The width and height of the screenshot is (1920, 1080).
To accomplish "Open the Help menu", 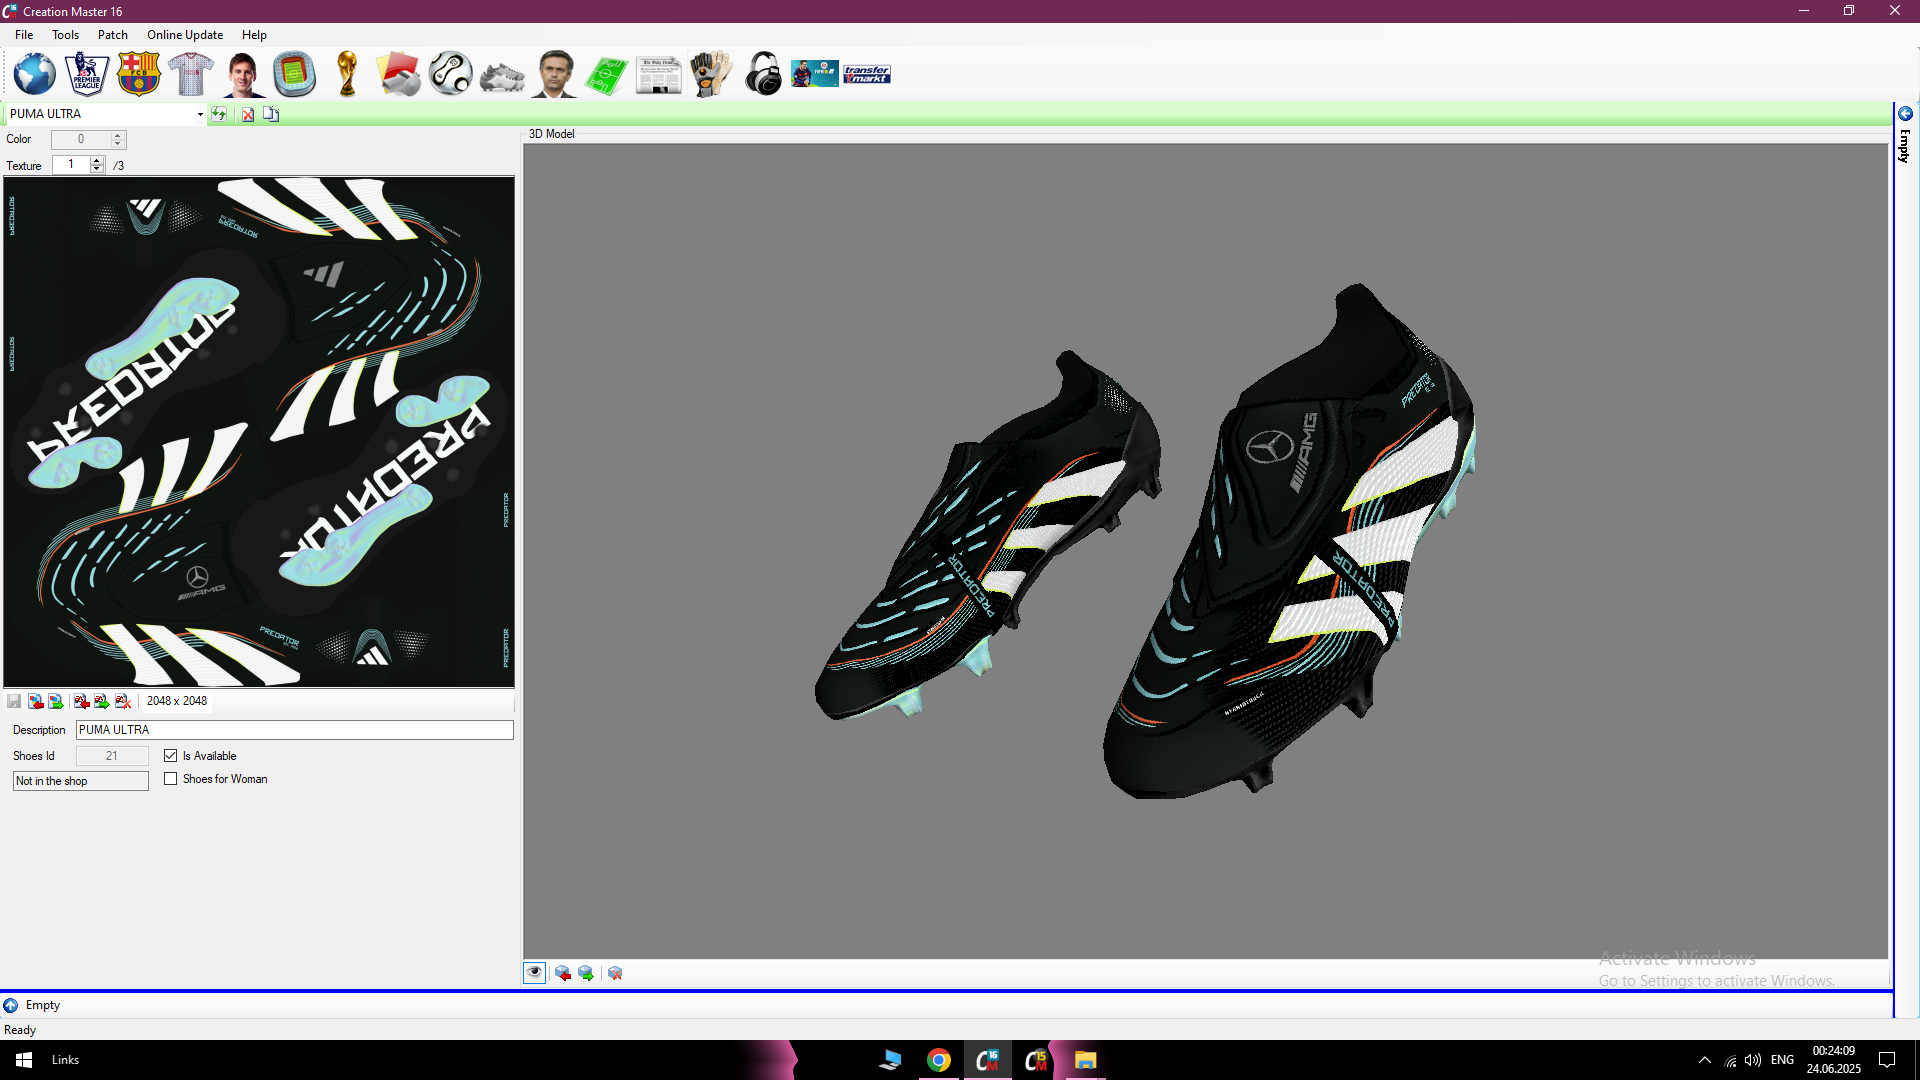I will [x=254, y=35].
